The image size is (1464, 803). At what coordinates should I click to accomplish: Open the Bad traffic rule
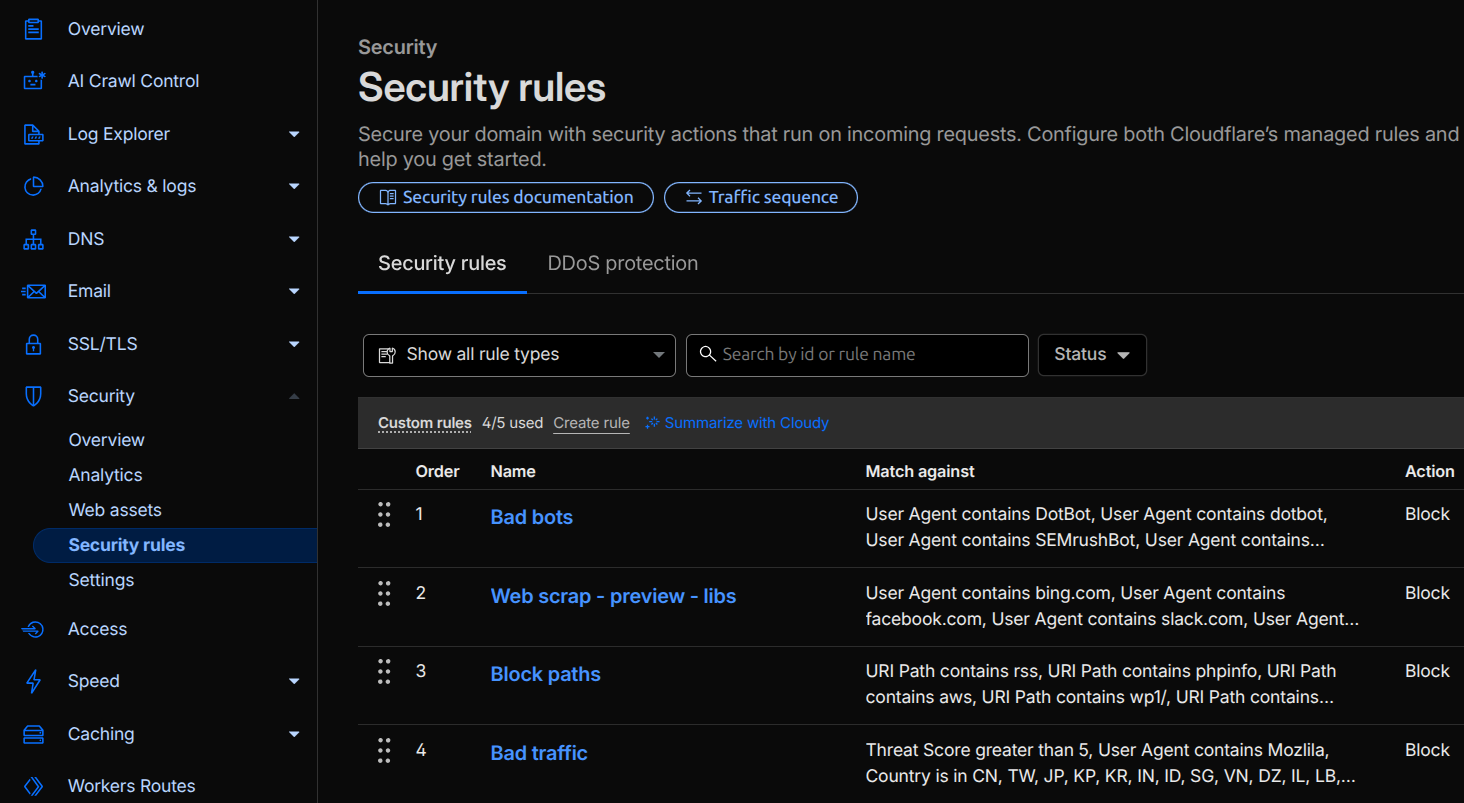(539, 753)
